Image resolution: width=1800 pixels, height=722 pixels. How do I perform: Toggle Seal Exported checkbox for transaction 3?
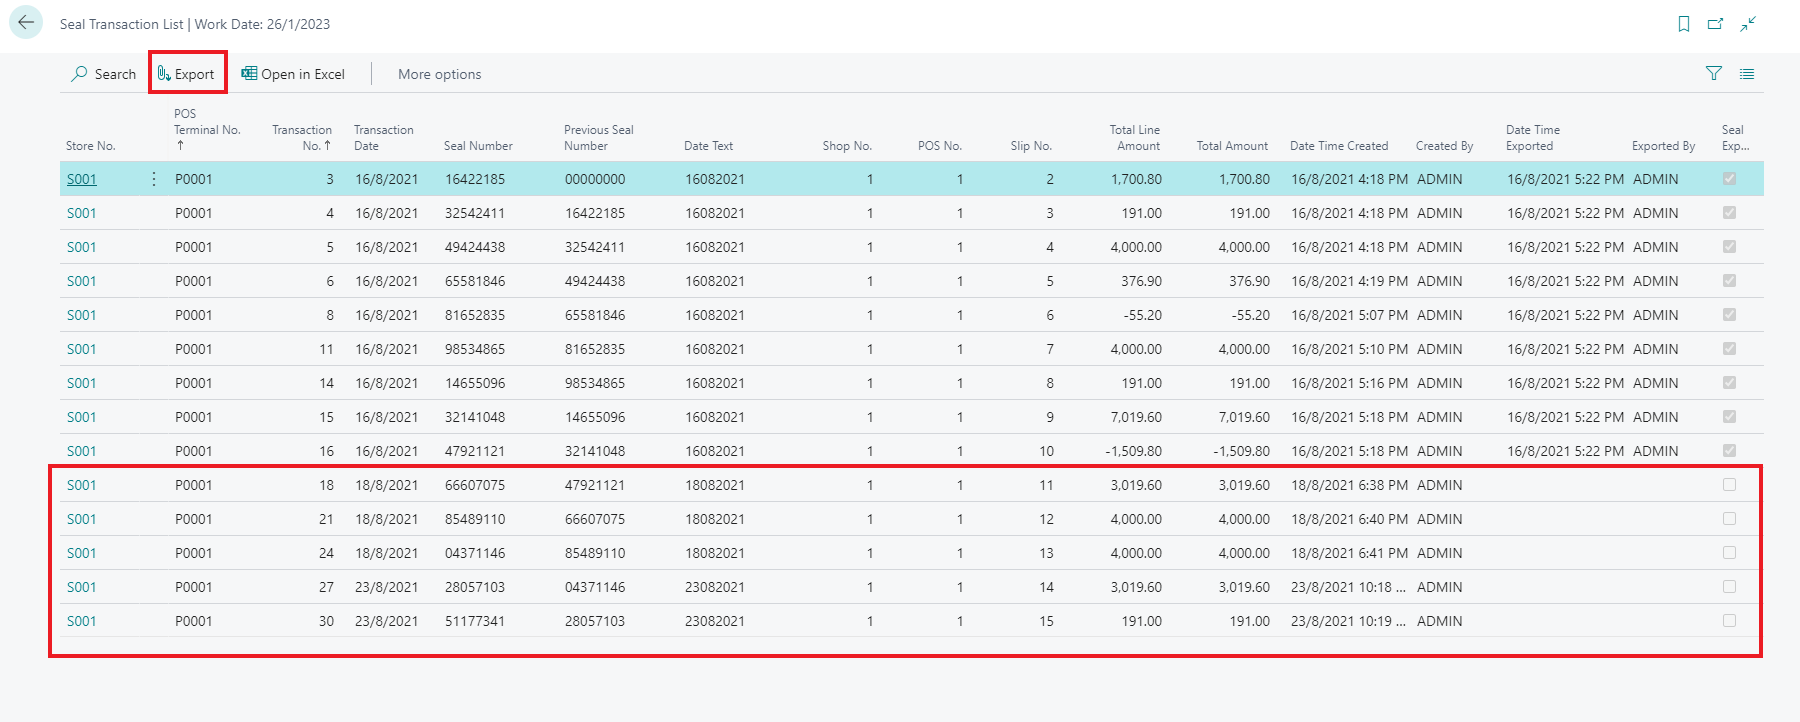tap(1729, 179)
